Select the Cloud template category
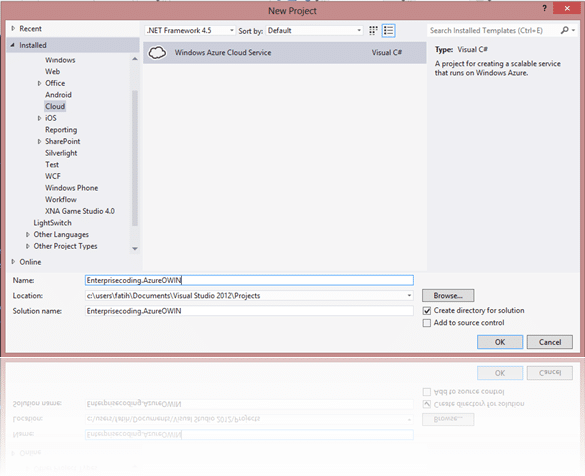Screen dimensions: 585x476 55,106
